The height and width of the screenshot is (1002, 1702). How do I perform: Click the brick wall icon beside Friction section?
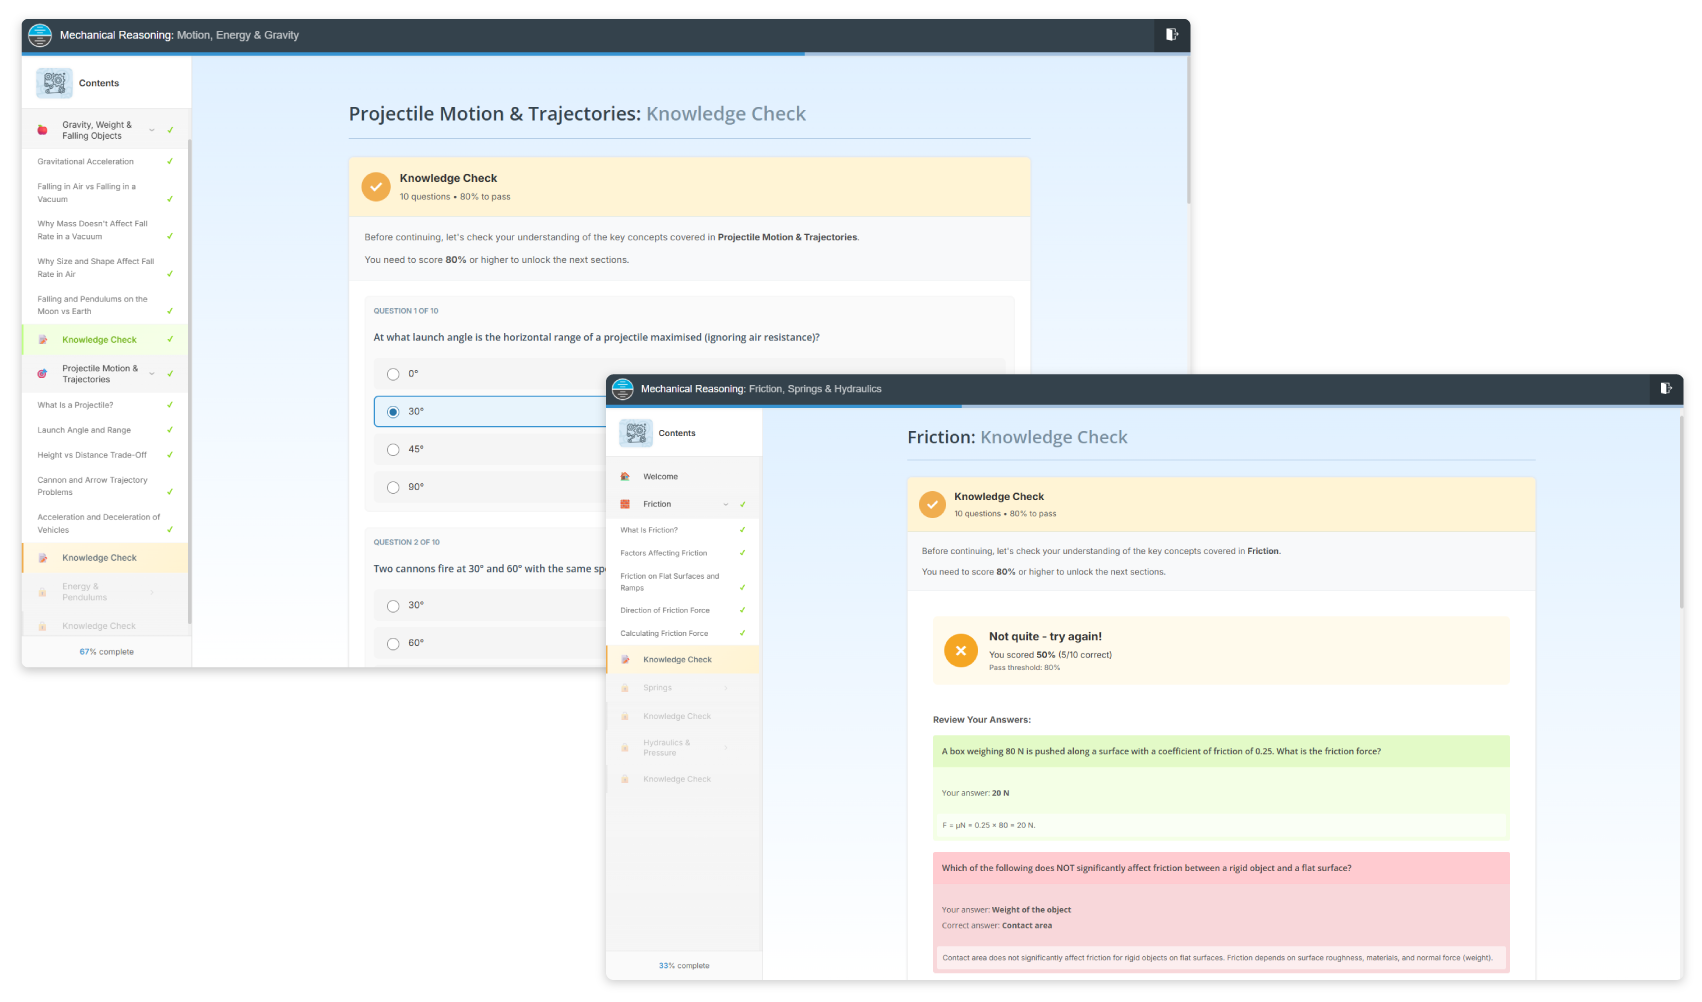click(x=625, y=505)
